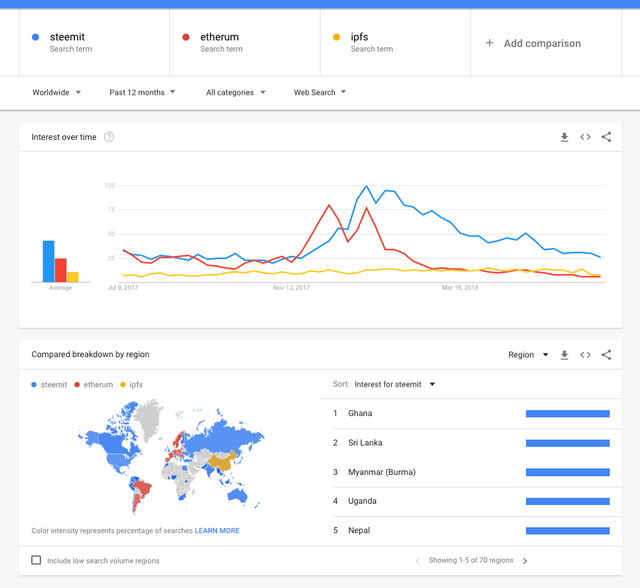Share the Interest over time chart
Viewport: 640px width, 588px height.
coord(607,137)
